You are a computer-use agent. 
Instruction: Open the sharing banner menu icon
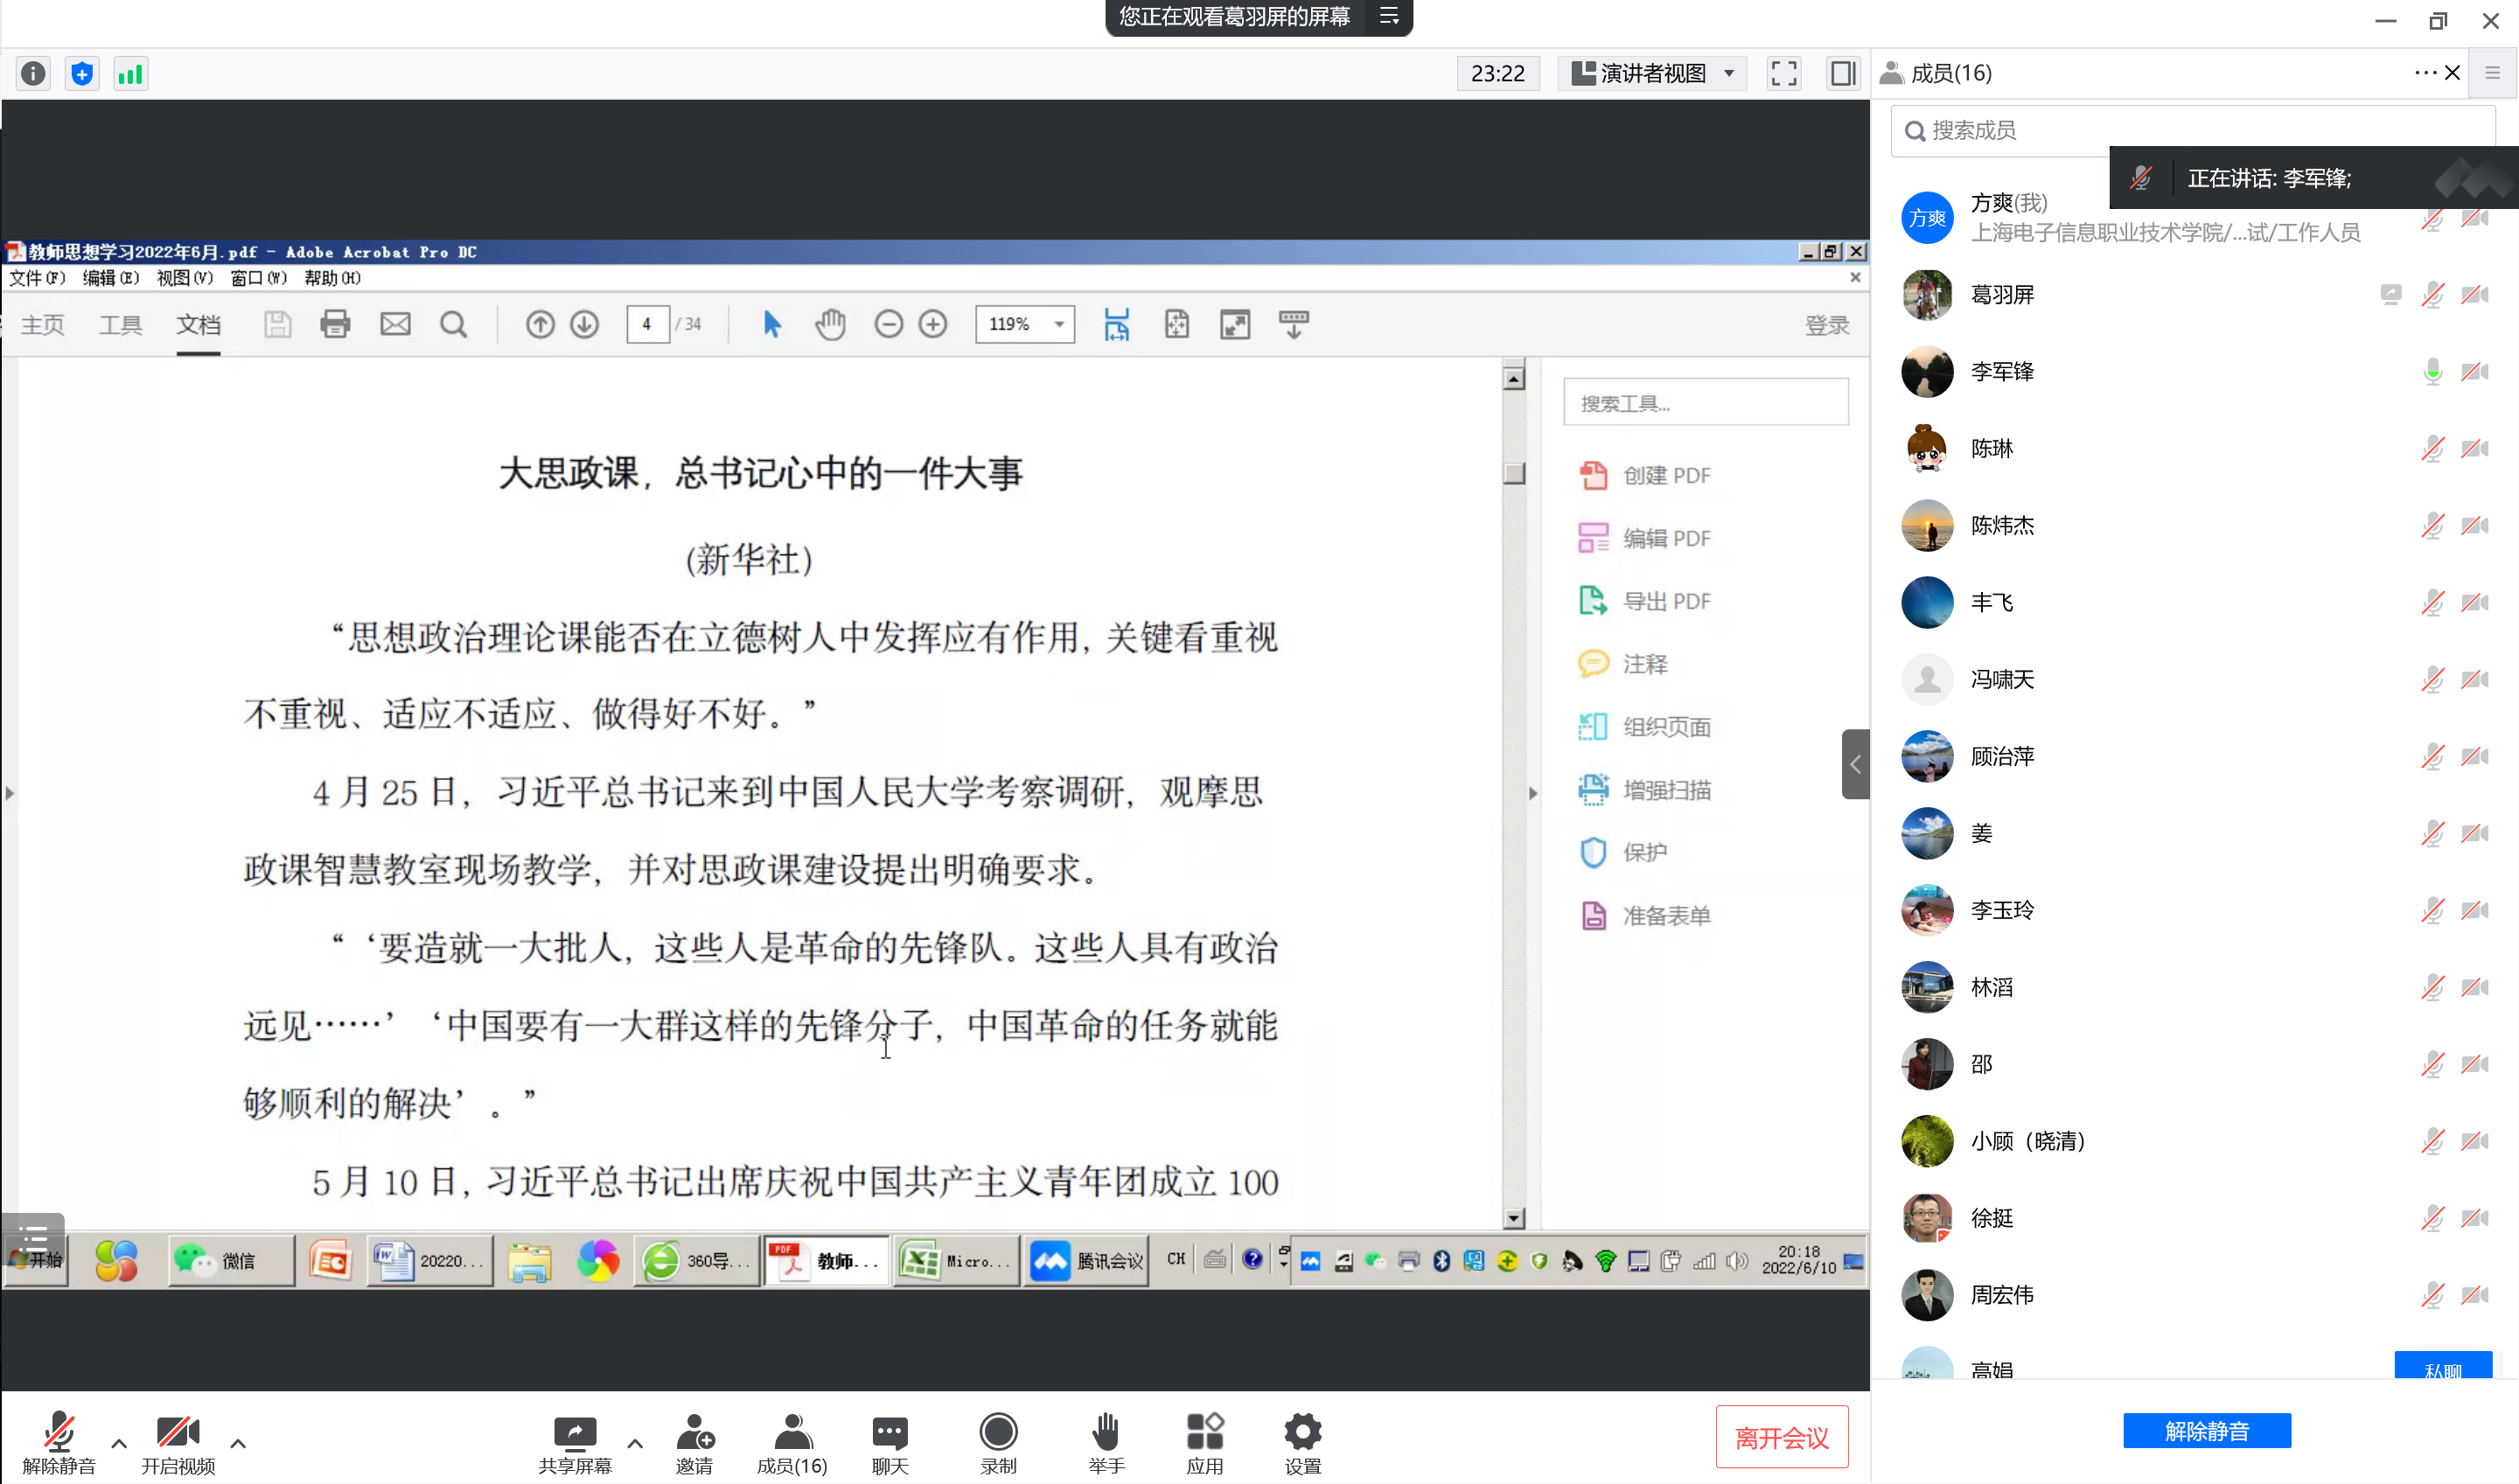[x=1388, y=16]
